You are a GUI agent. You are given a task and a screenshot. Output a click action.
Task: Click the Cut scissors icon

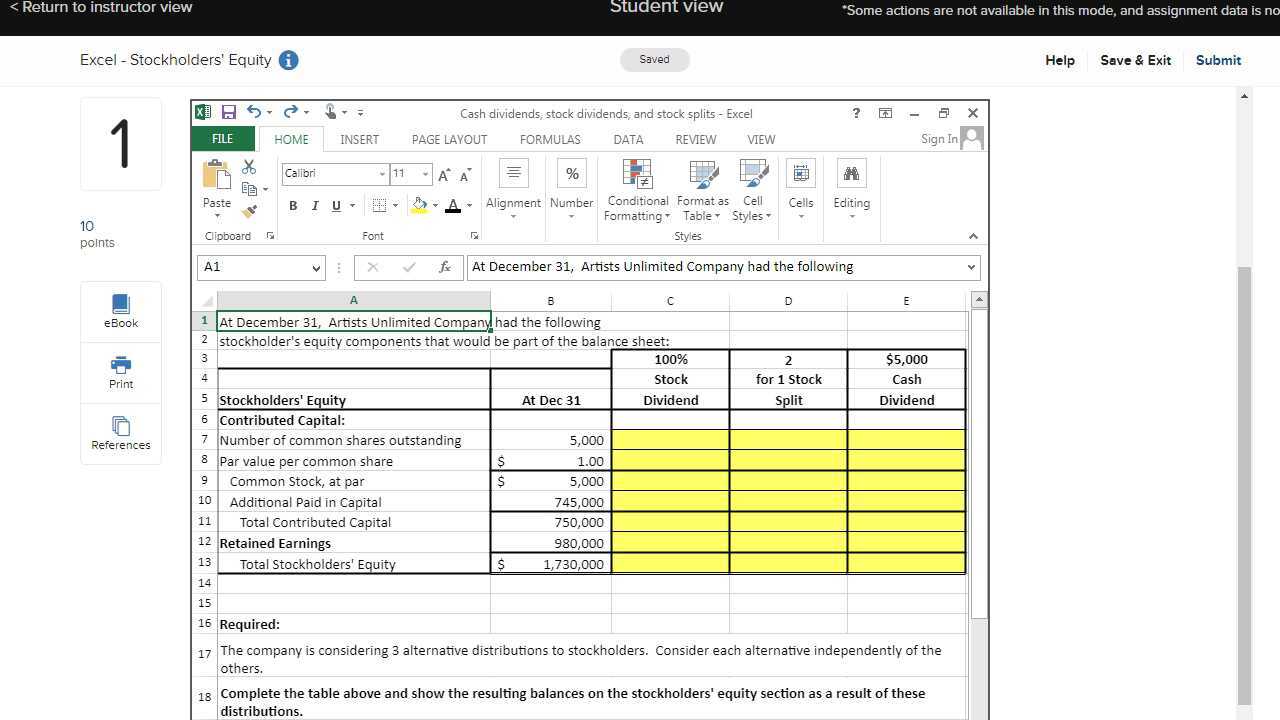(249, 167)
